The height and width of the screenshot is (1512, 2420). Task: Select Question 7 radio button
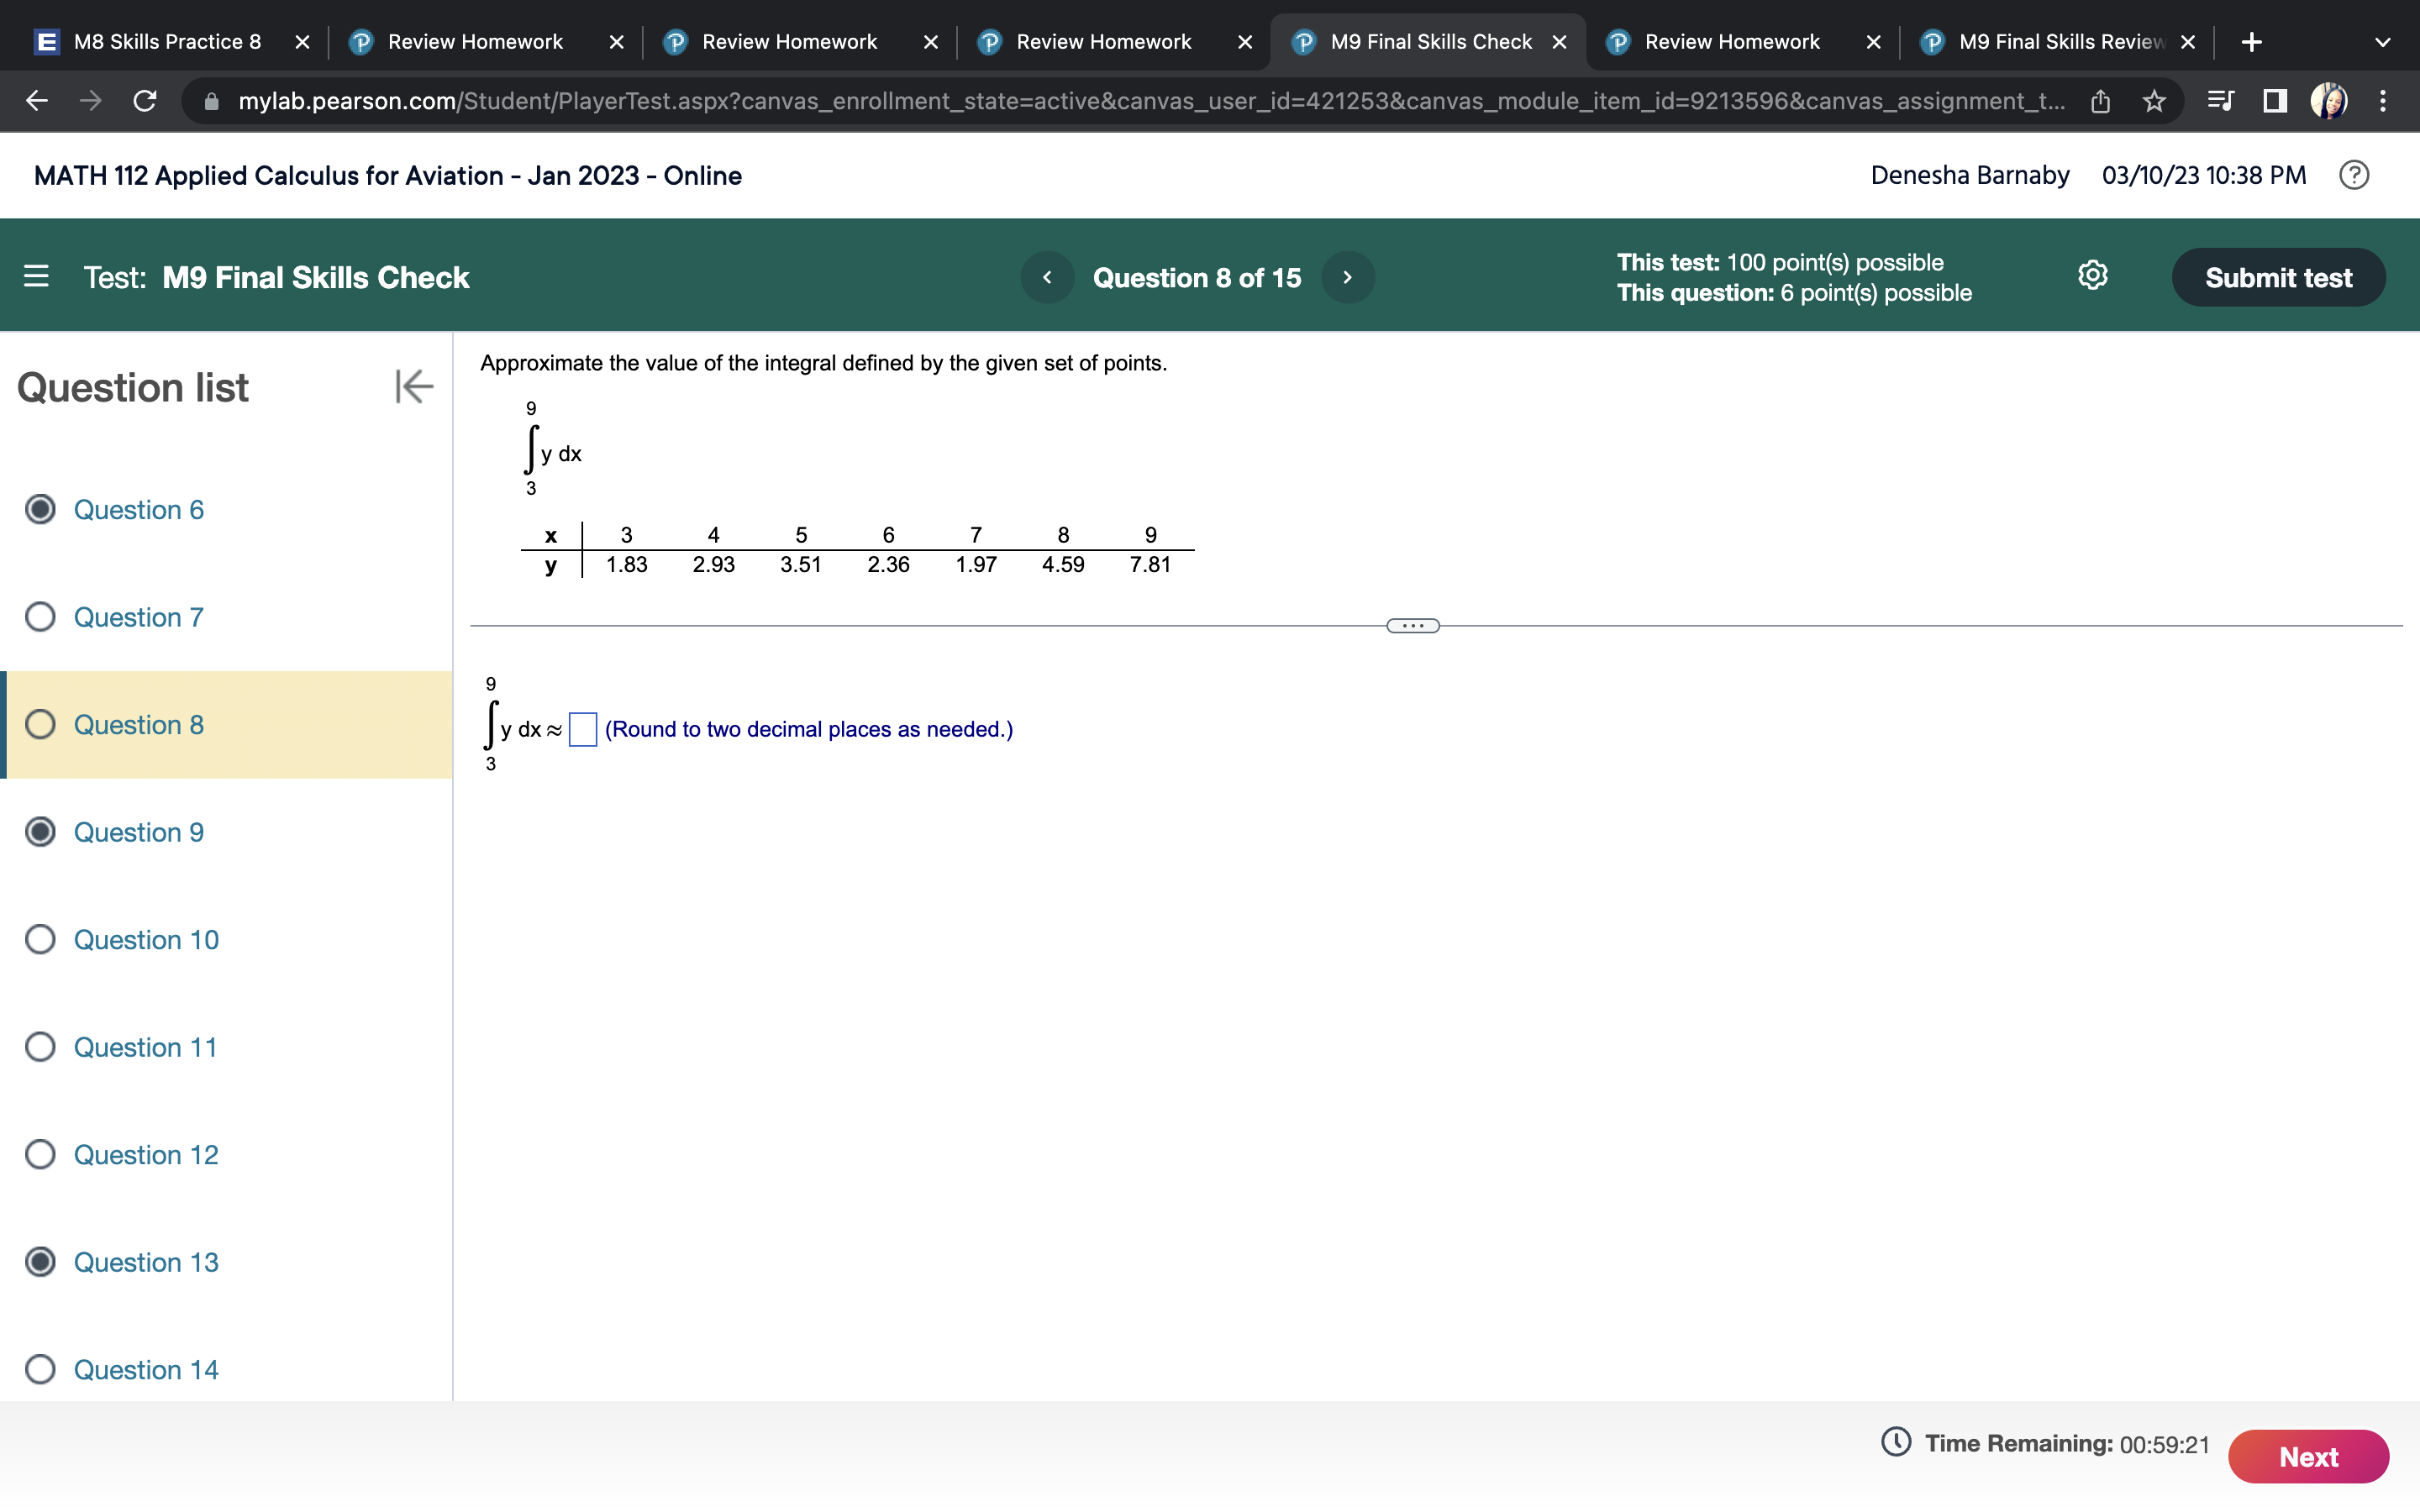point(40,617)
